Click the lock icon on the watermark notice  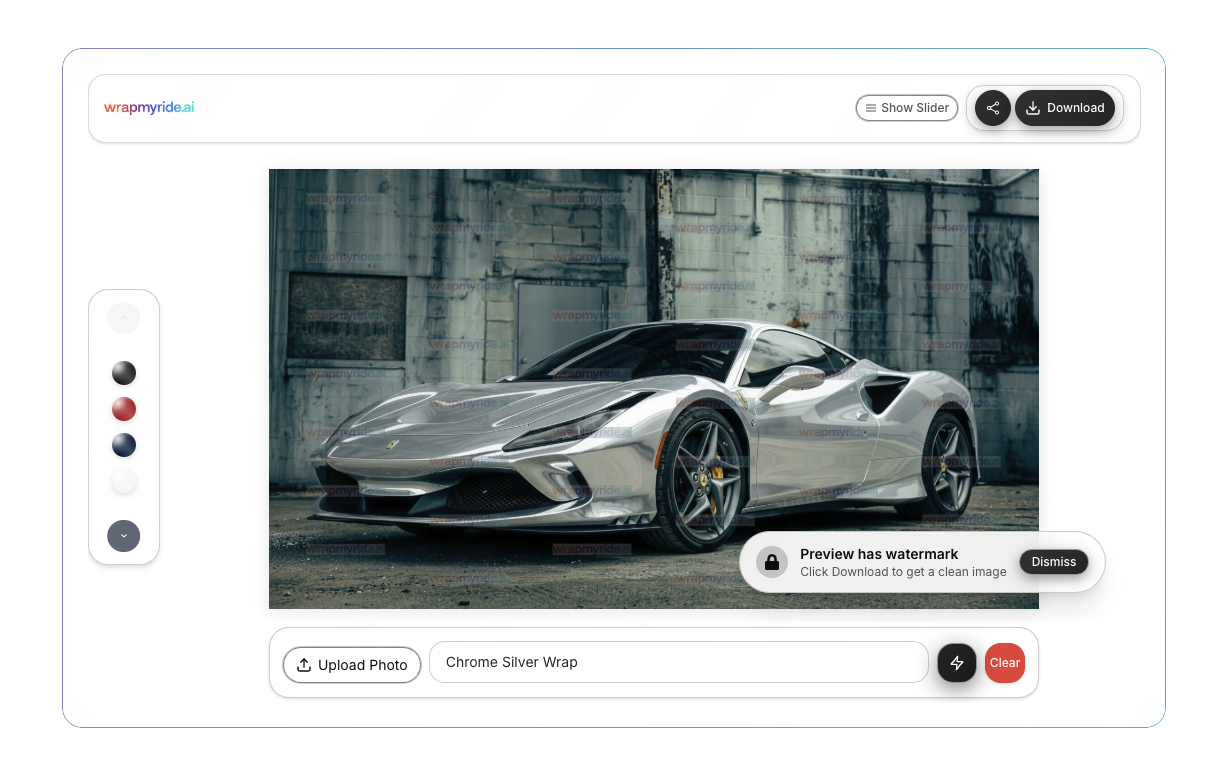(772, 562)
